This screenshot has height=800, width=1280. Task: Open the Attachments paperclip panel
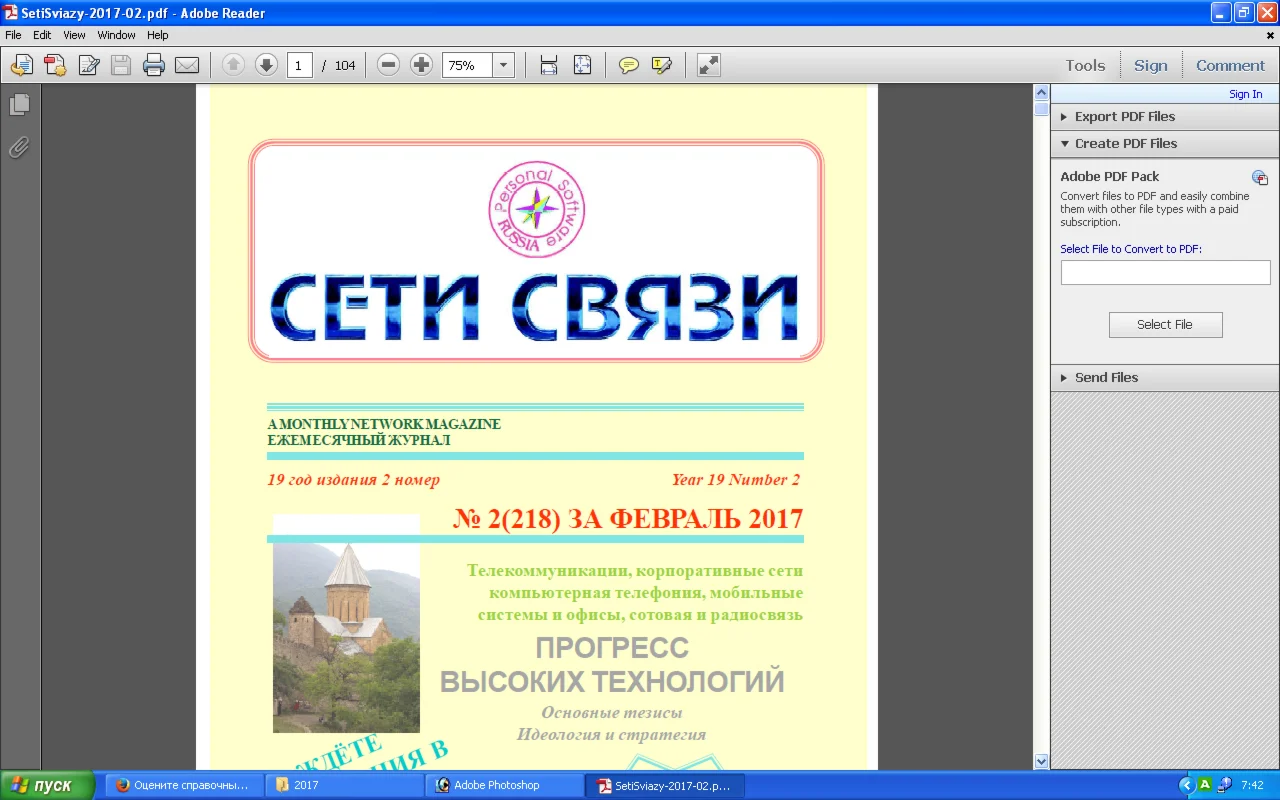(x=20, y=147)
